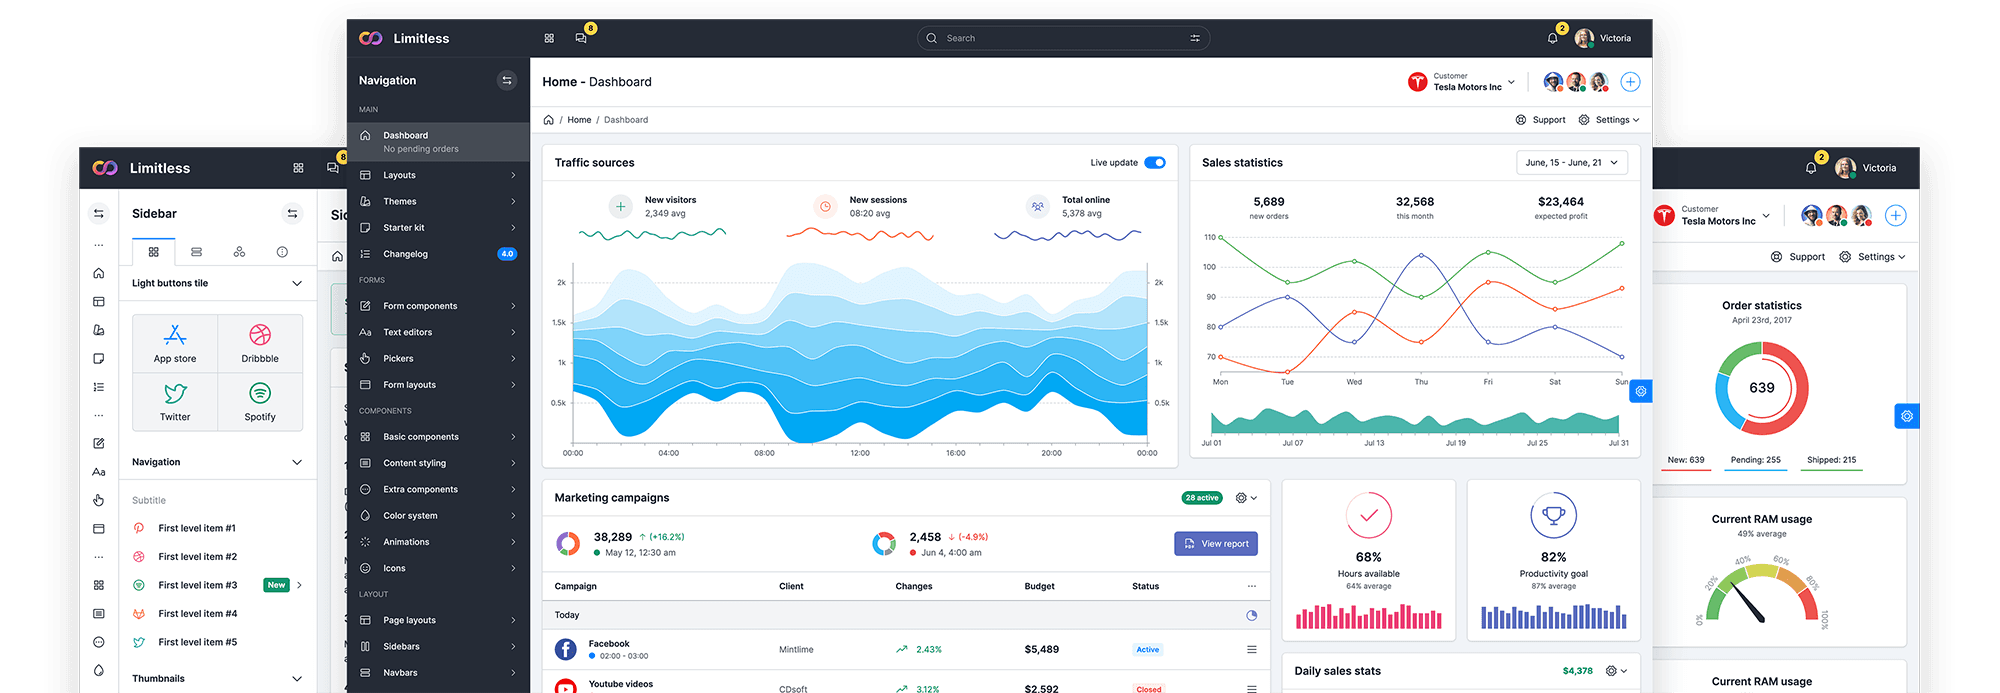Image resolution: width=2000 pixels, height=693 pixels.
Task: Select the Dribbble tile icon
Action: pos(260,335)
